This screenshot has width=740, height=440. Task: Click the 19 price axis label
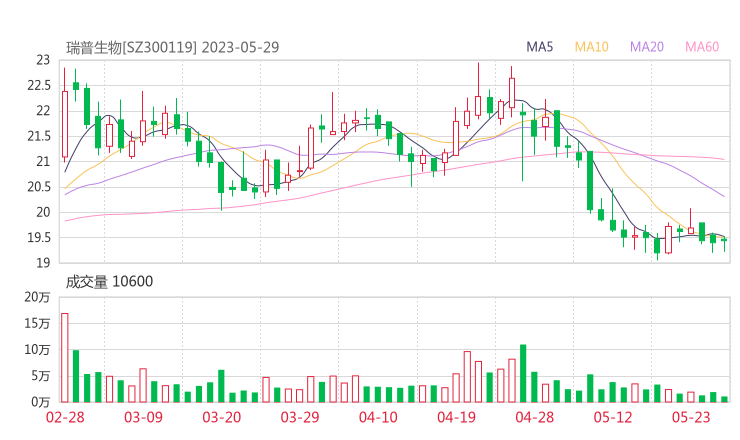click(43, 263)
